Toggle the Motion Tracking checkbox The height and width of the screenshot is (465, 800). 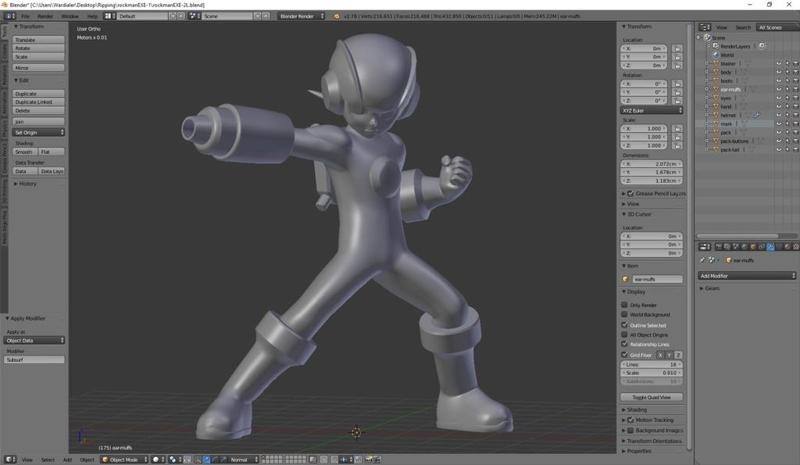tap(631, 420)
